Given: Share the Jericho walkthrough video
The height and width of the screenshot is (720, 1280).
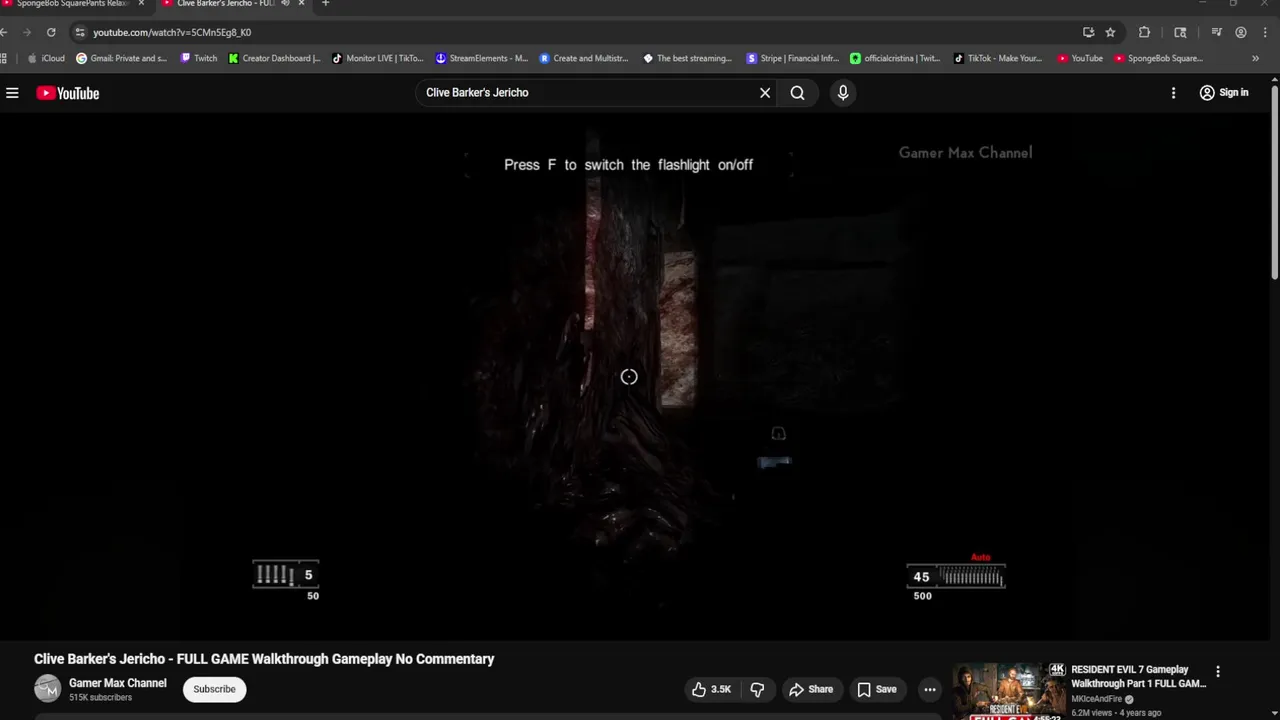Looking at the screenshot, I should [x=810, y=689].
